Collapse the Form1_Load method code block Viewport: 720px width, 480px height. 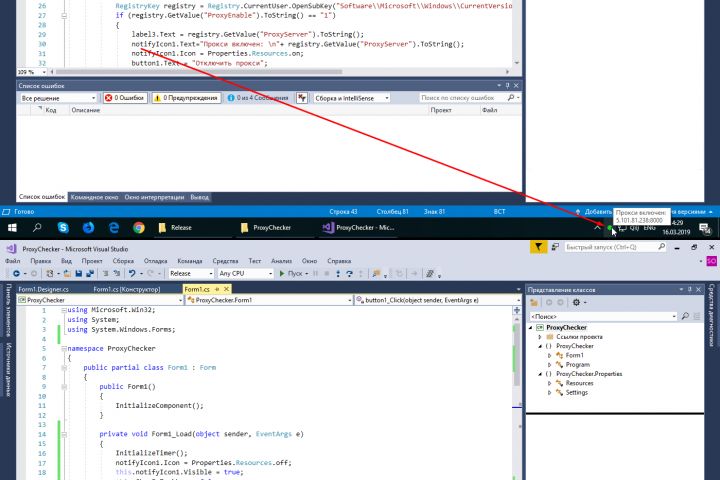click(x=64, y=434)
